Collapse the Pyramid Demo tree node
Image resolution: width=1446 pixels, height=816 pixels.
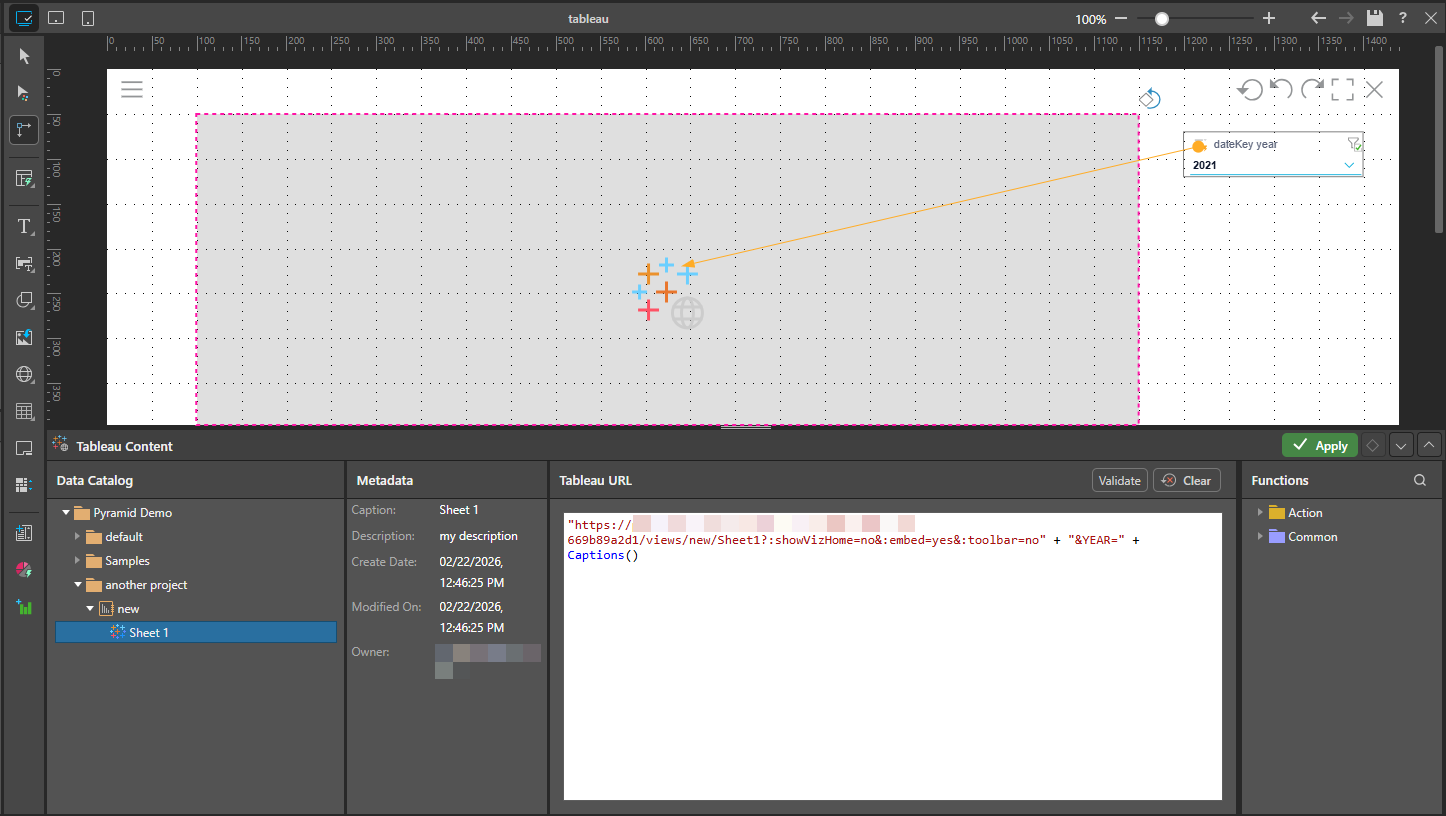tap(66, 513)
